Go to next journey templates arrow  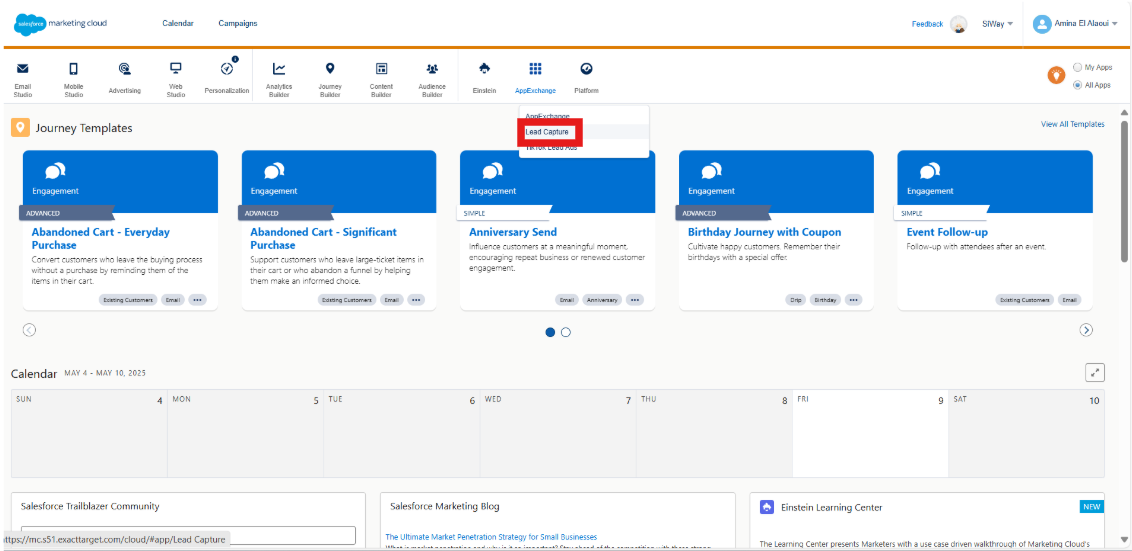[1086, 330]
